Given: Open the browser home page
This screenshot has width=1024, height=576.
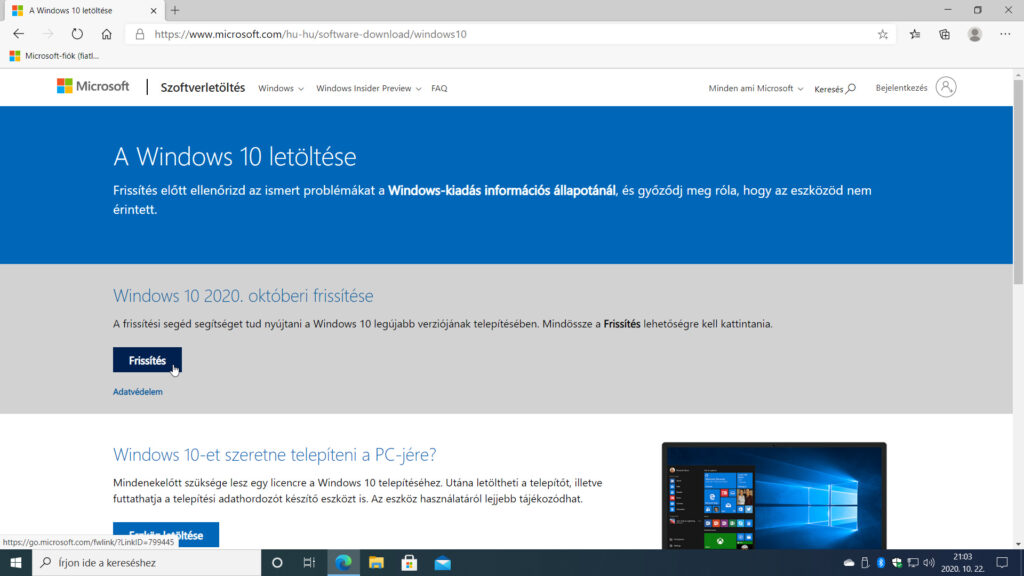Looking at the screenshot, I should tap(106, 34).
